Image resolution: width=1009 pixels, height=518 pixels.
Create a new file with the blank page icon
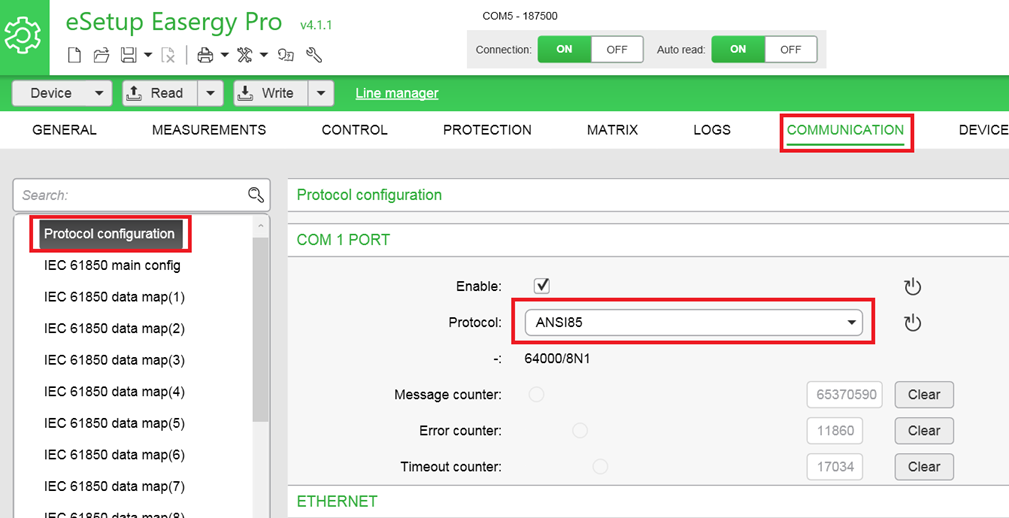click(x=75, y=55)
